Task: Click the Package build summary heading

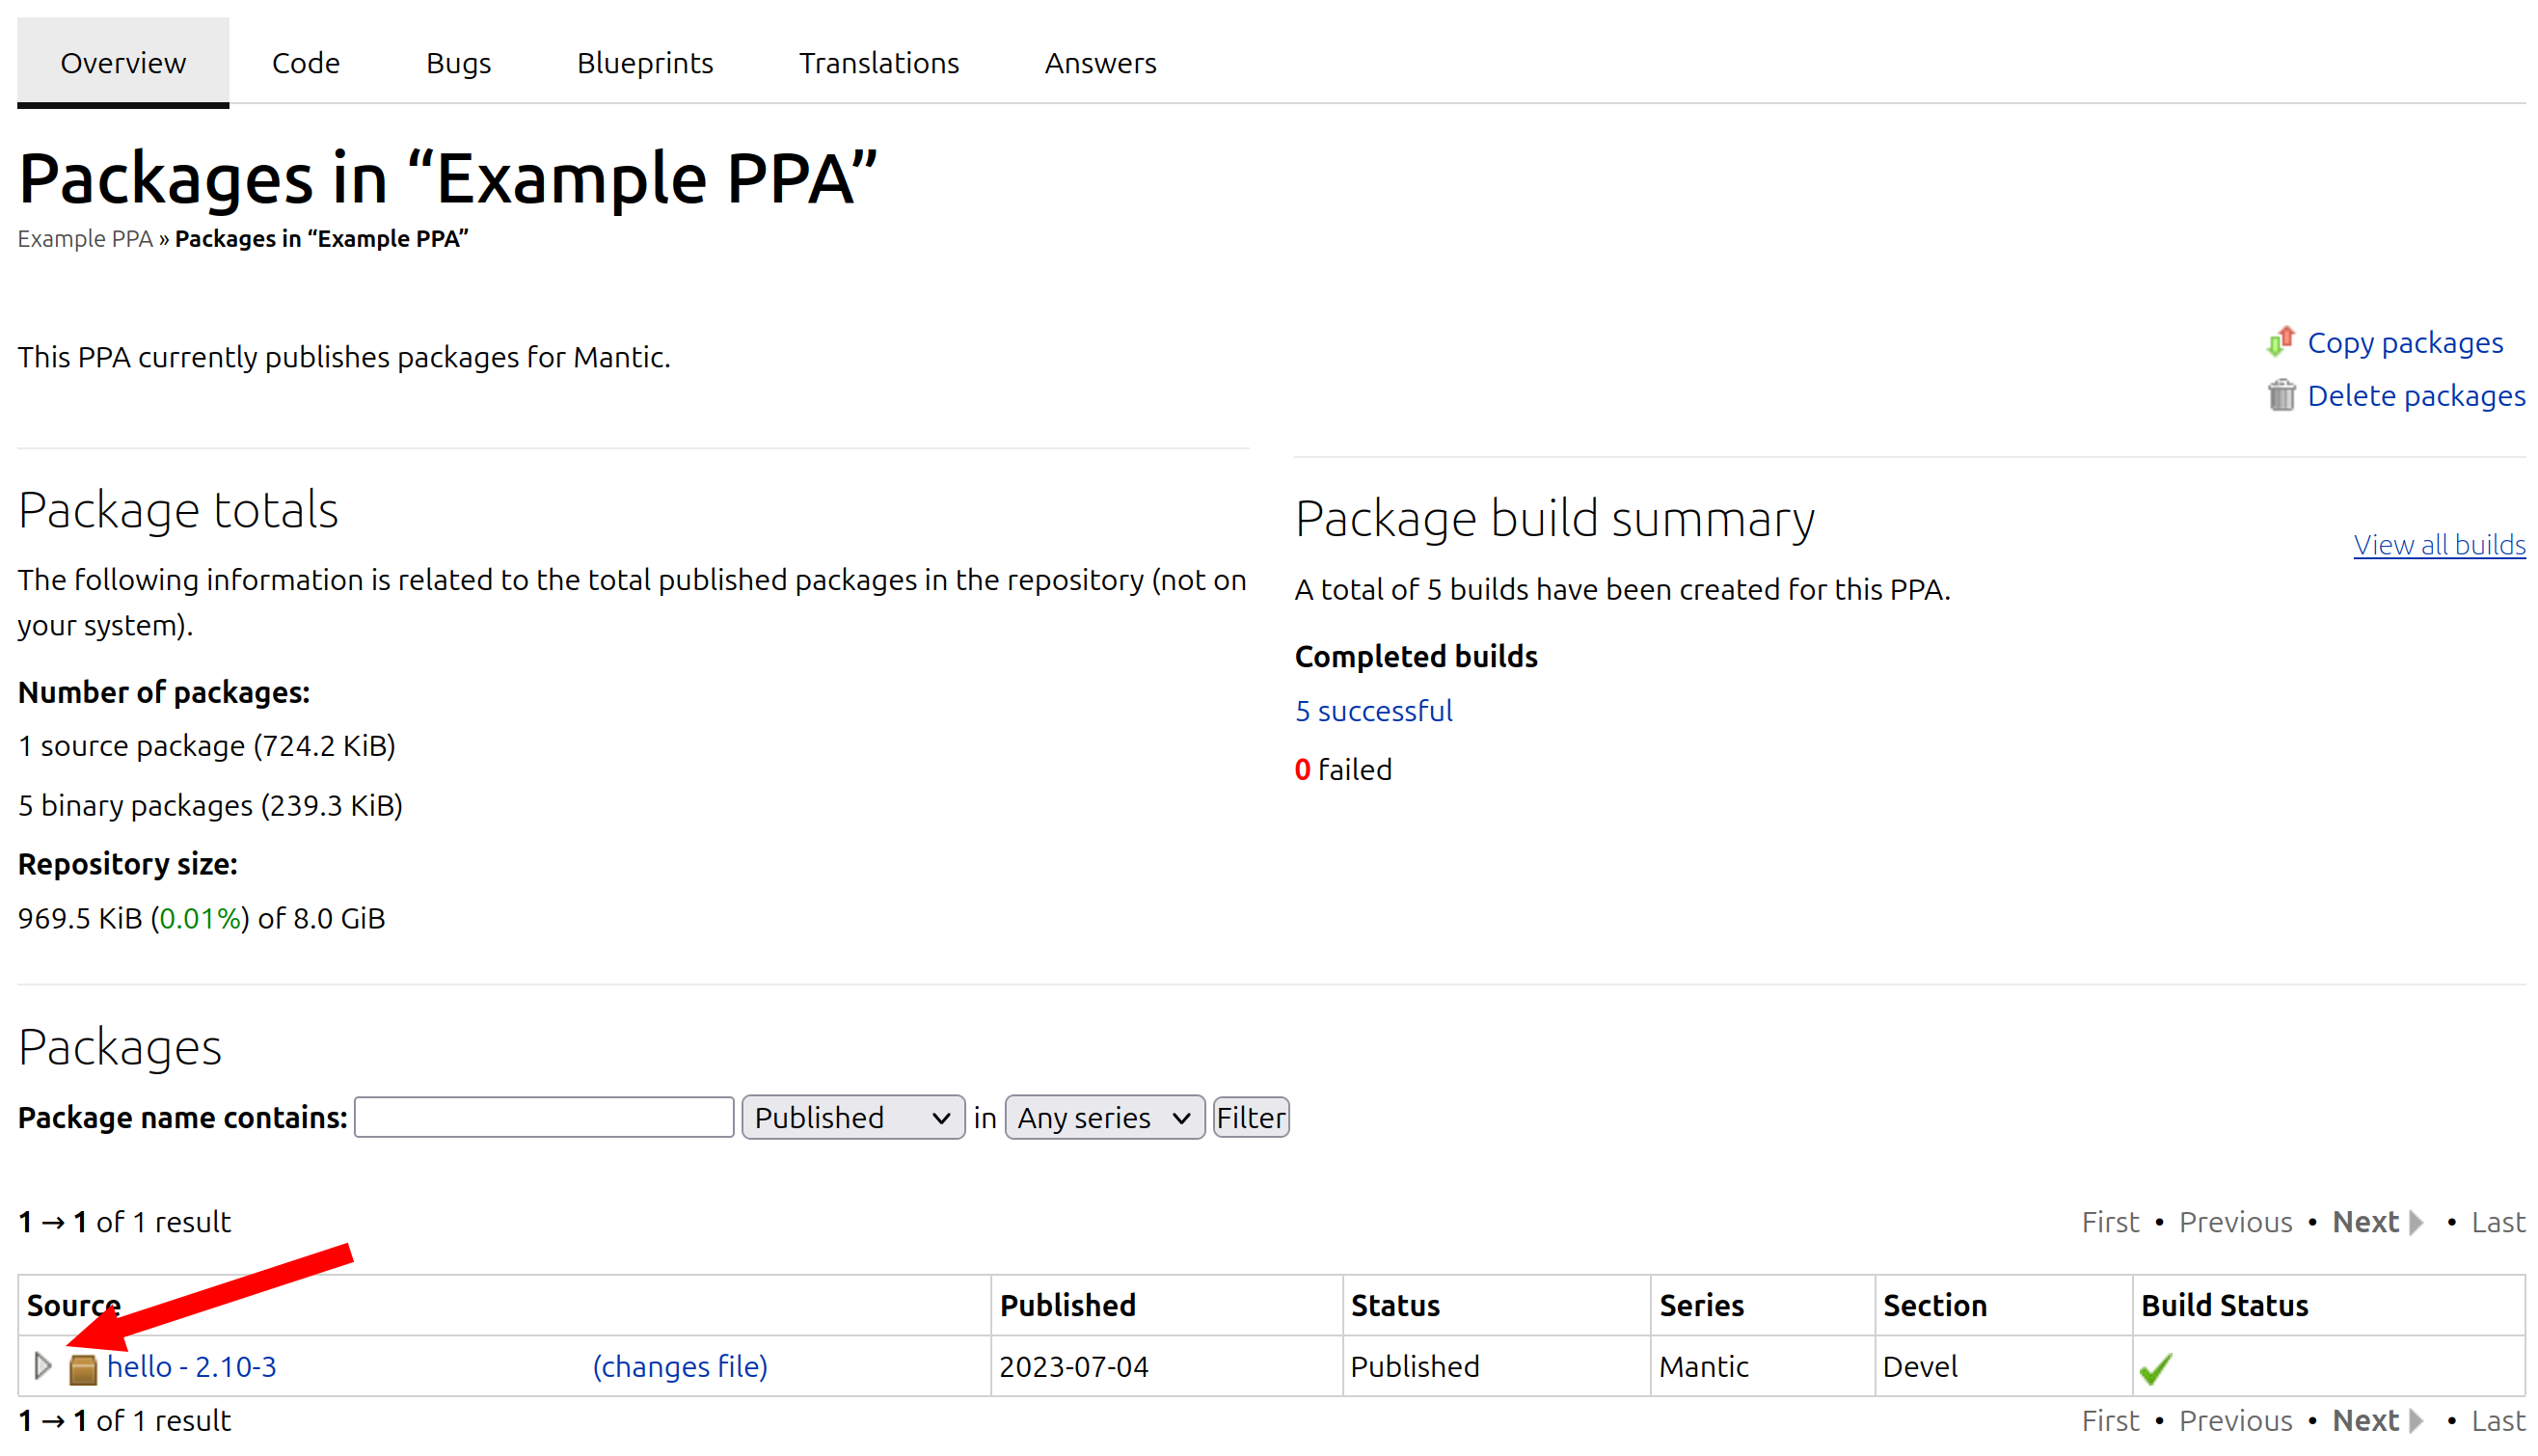Action: [1554, 518]
